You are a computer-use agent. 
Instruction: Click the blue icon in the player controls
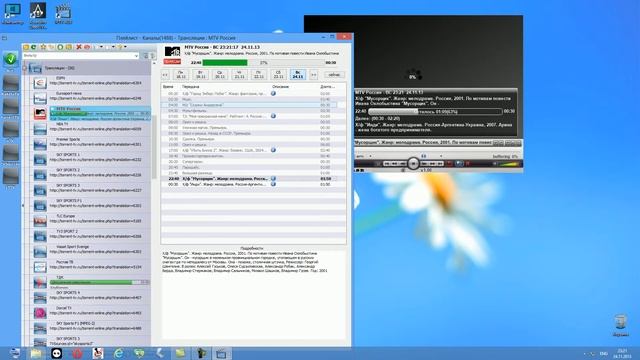[459, 164]
